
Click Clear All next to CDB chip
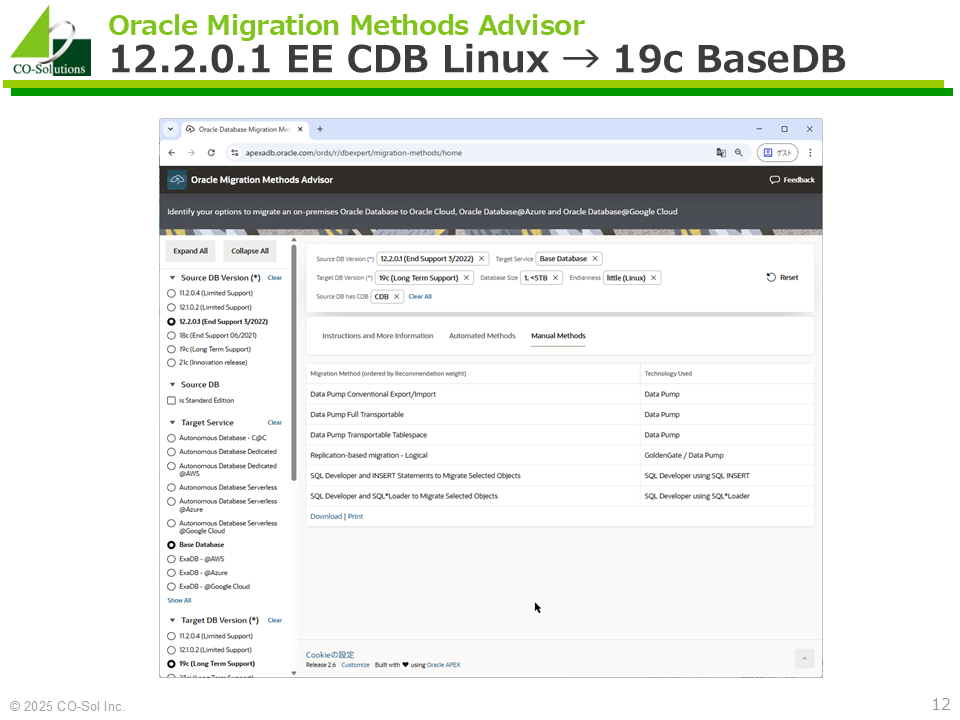tap(420, 297)
